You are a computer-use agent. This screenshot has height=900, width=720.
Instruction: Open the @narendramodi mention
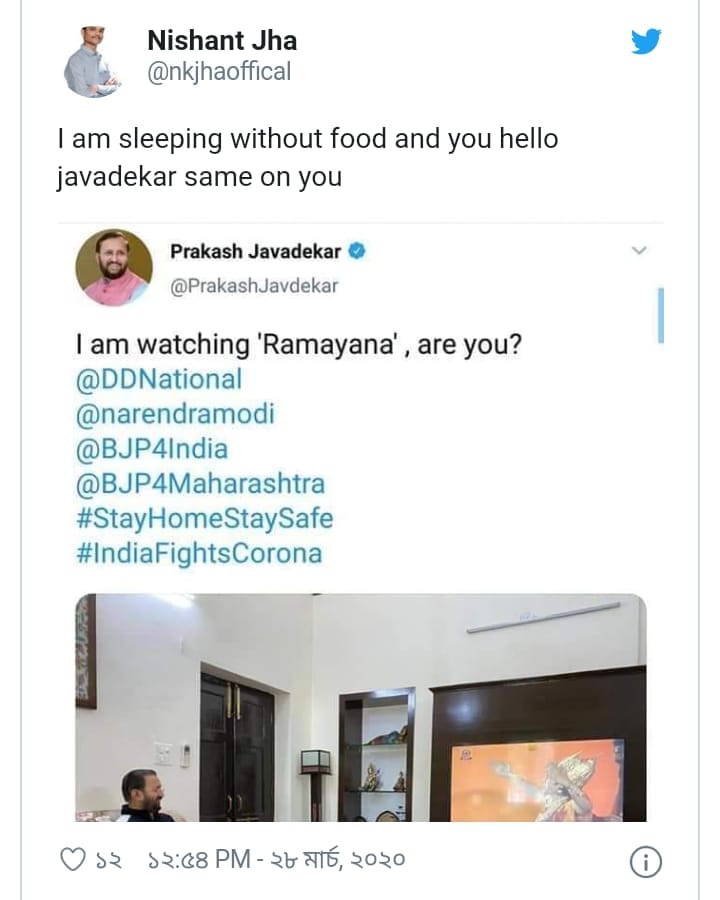[x=174, y=414]
